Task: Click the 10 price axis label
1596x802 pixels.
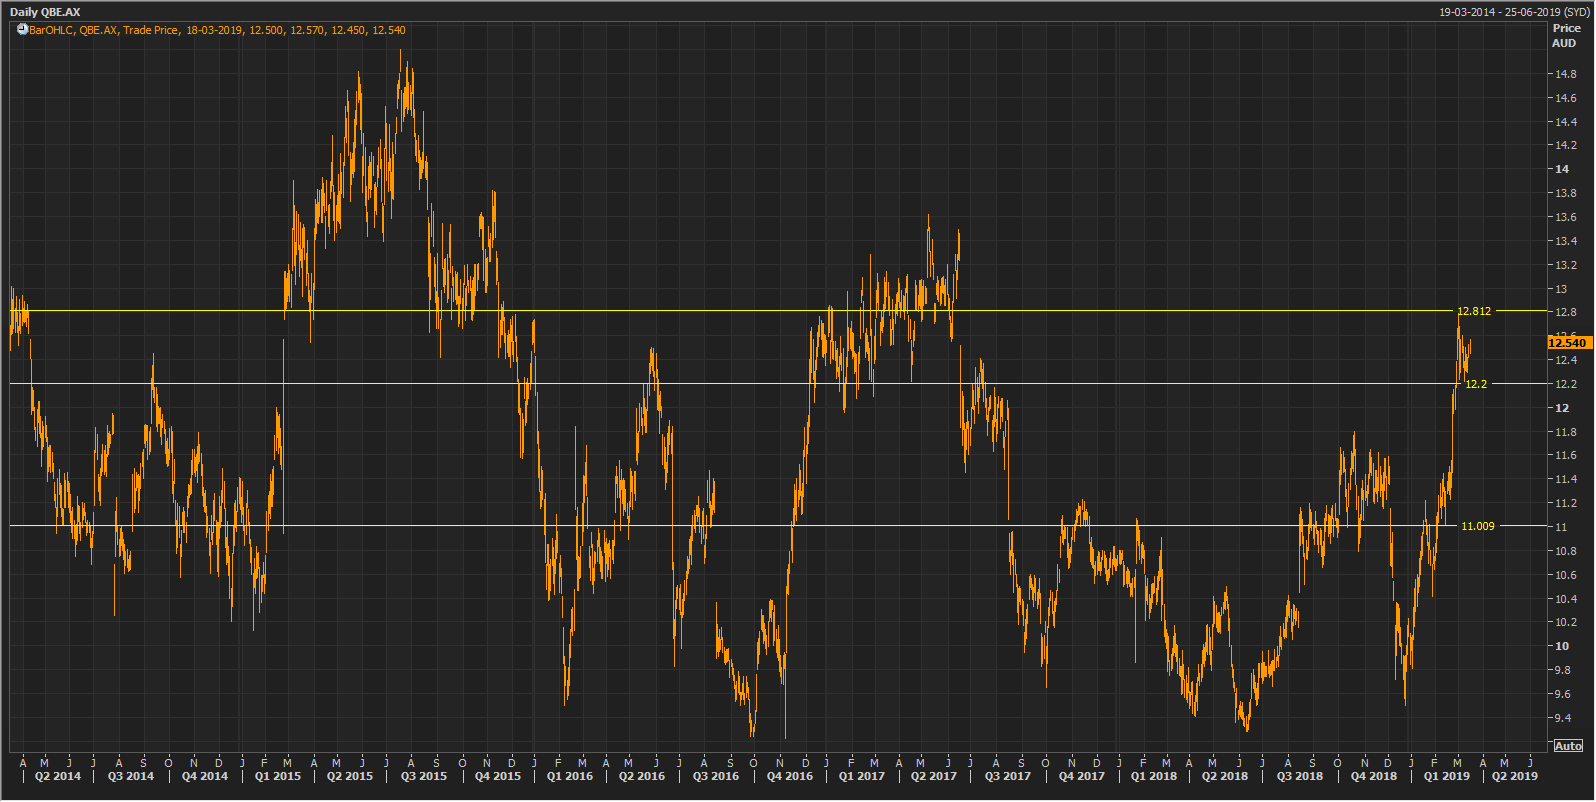Action: [x=1562, y=646]
